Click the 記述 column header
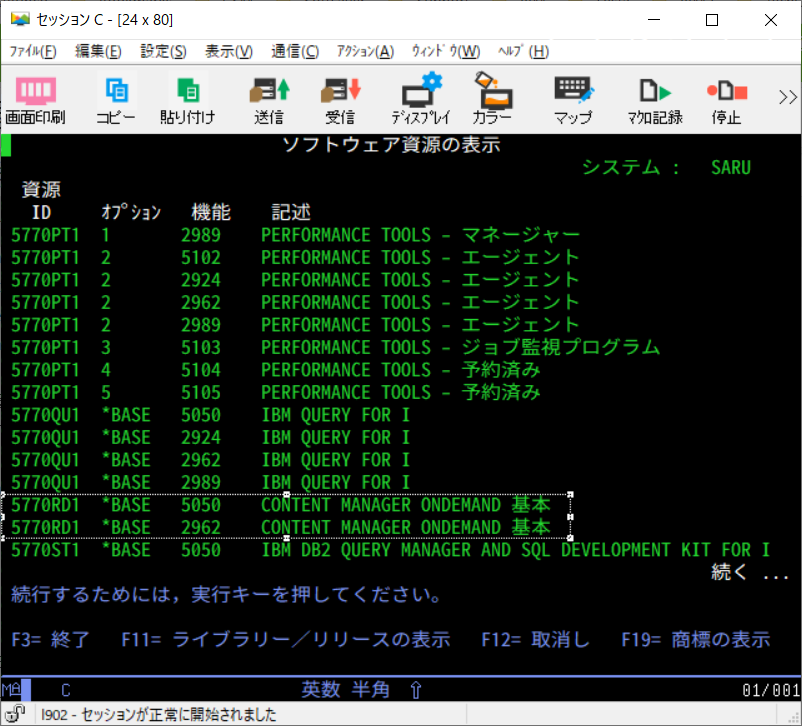The image size is (802, 726). (291, 212)
